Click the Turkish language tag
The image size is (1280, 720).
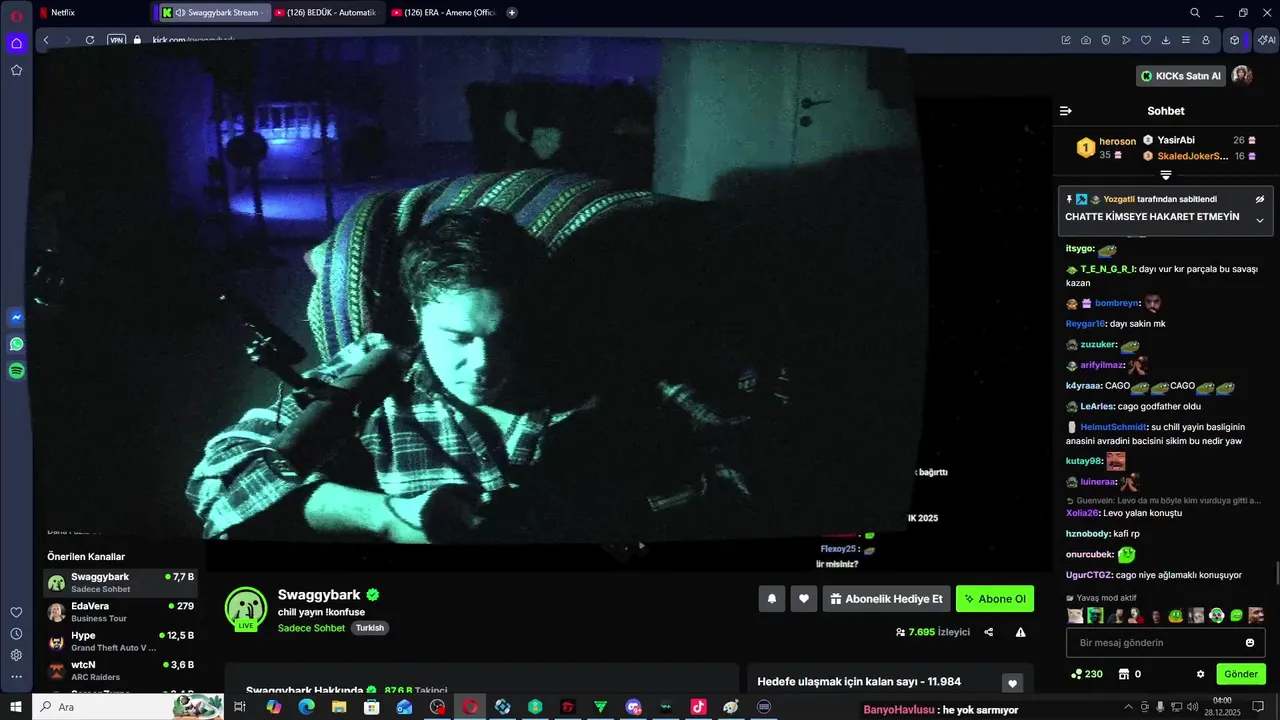tap(370, 628)
